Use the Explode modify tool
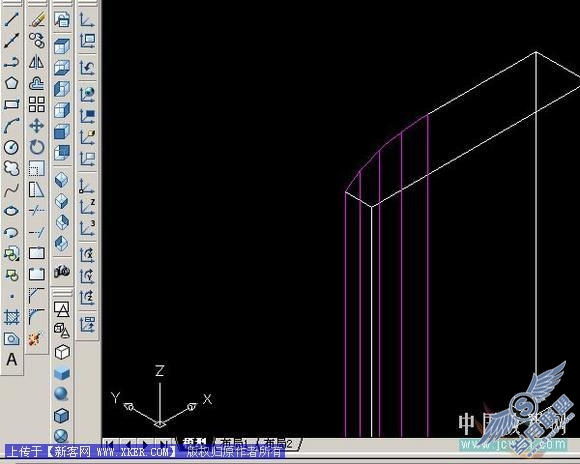Screen dimensions: 580x464 35,338
